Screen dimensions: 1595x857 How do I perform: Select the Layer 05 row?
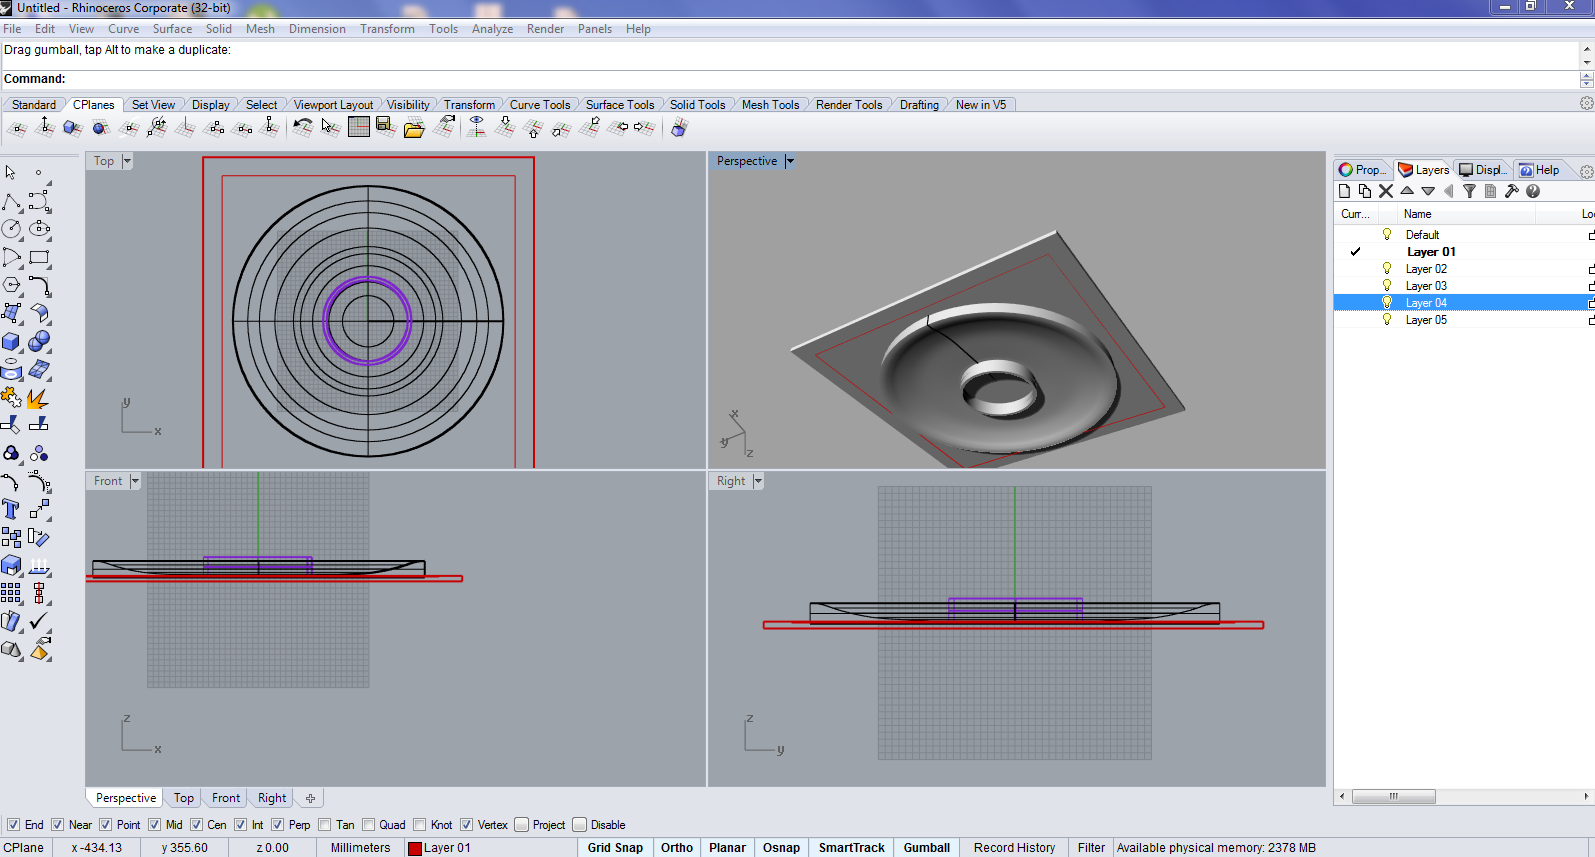coord(1464,320)
